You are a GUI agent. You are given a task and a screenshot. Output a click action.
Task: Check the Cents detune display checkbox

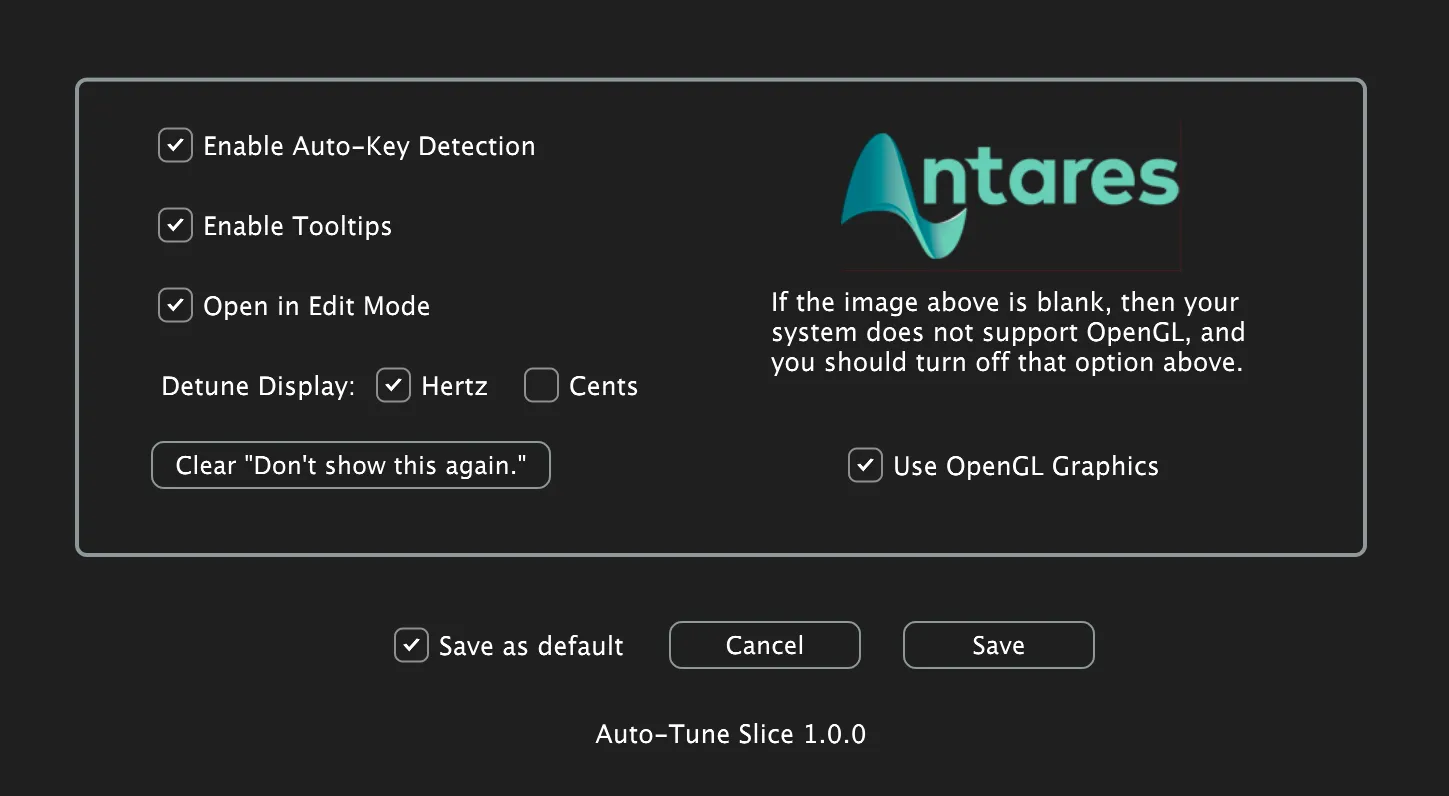click(x=541, y=385)
